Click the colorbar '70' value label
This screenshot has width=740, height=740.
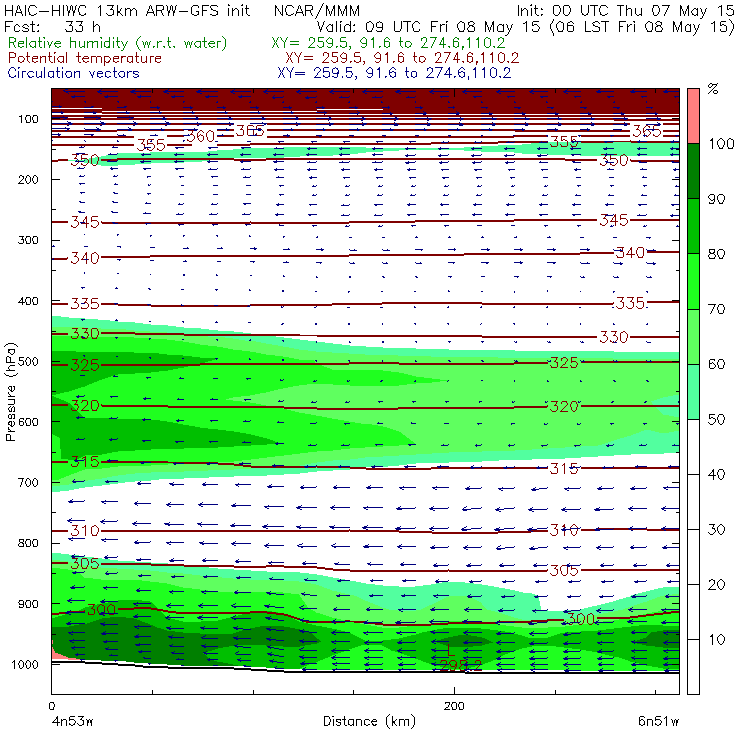[x=716, y=309]
